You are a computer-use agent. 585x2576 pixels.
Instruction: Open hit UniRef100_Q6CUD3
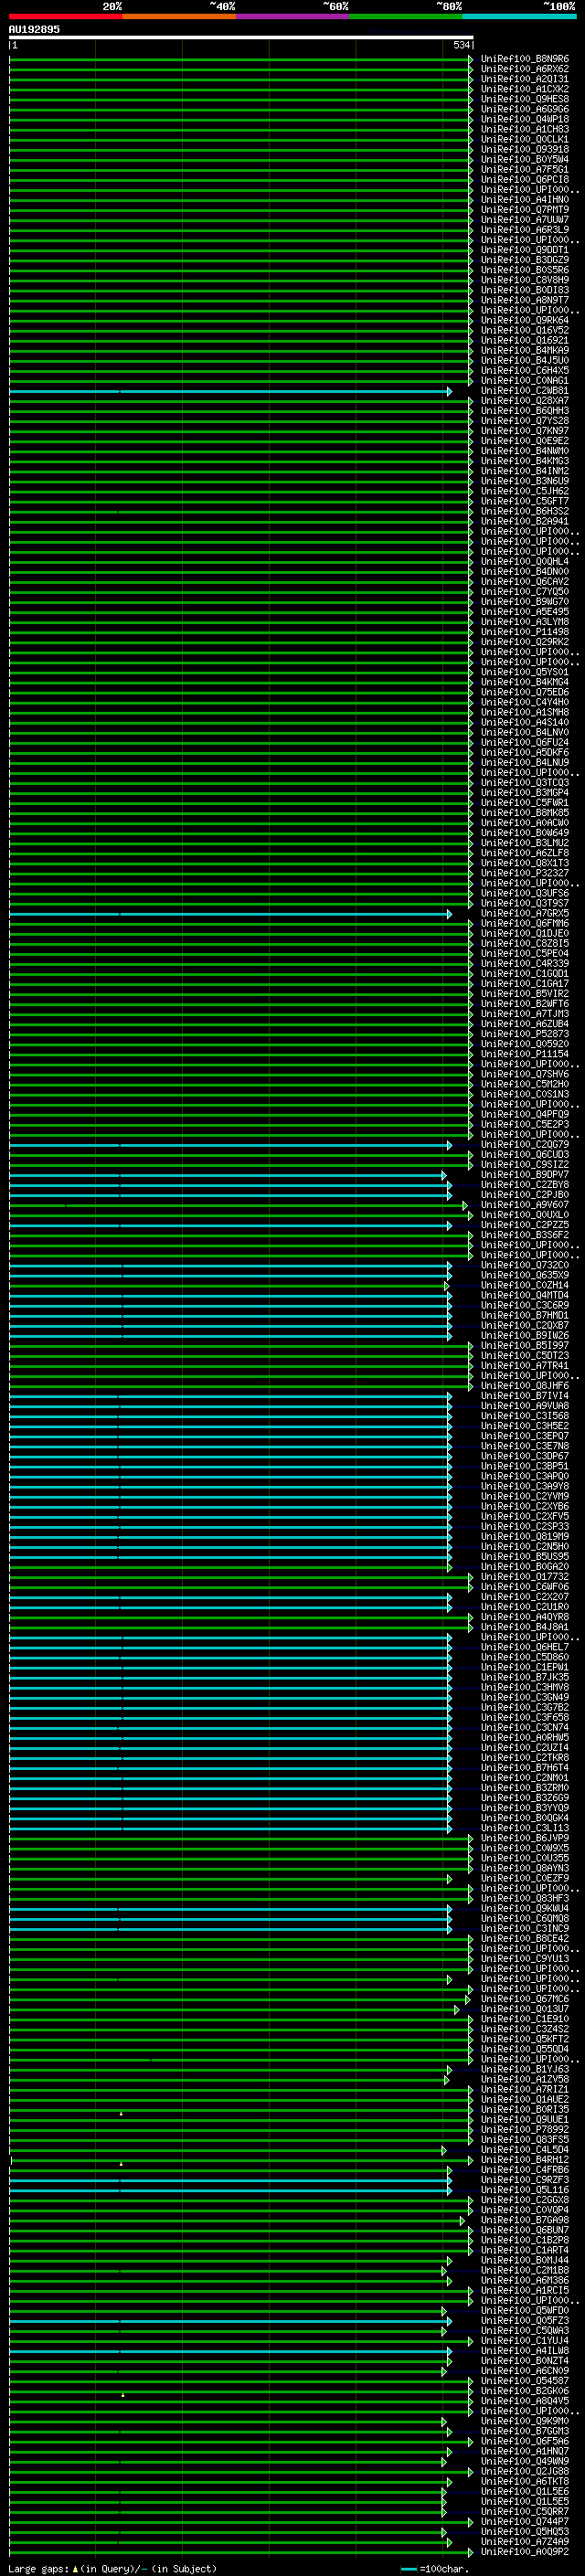[525, 1155]
